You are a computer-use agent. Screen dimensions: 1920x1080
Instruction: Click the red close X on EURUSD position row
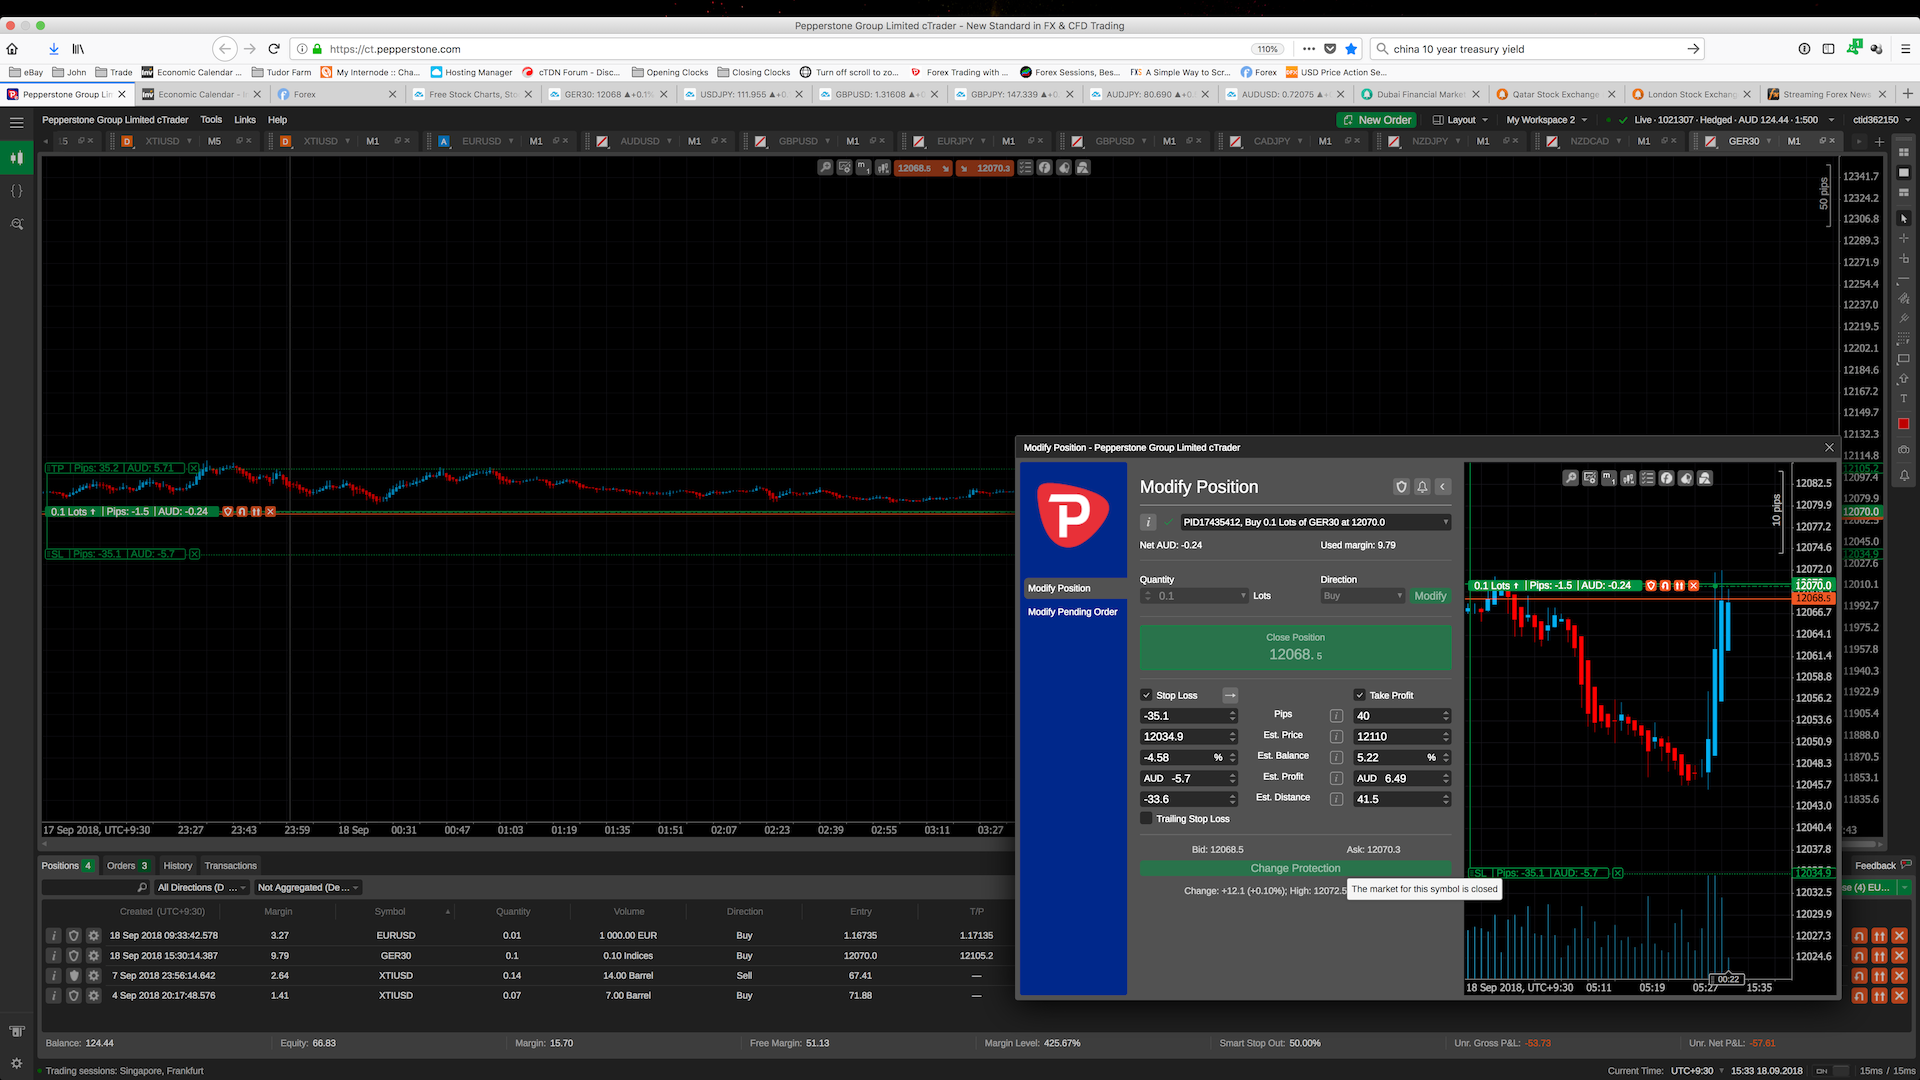pyautogui.click(x=1899, y=936)
